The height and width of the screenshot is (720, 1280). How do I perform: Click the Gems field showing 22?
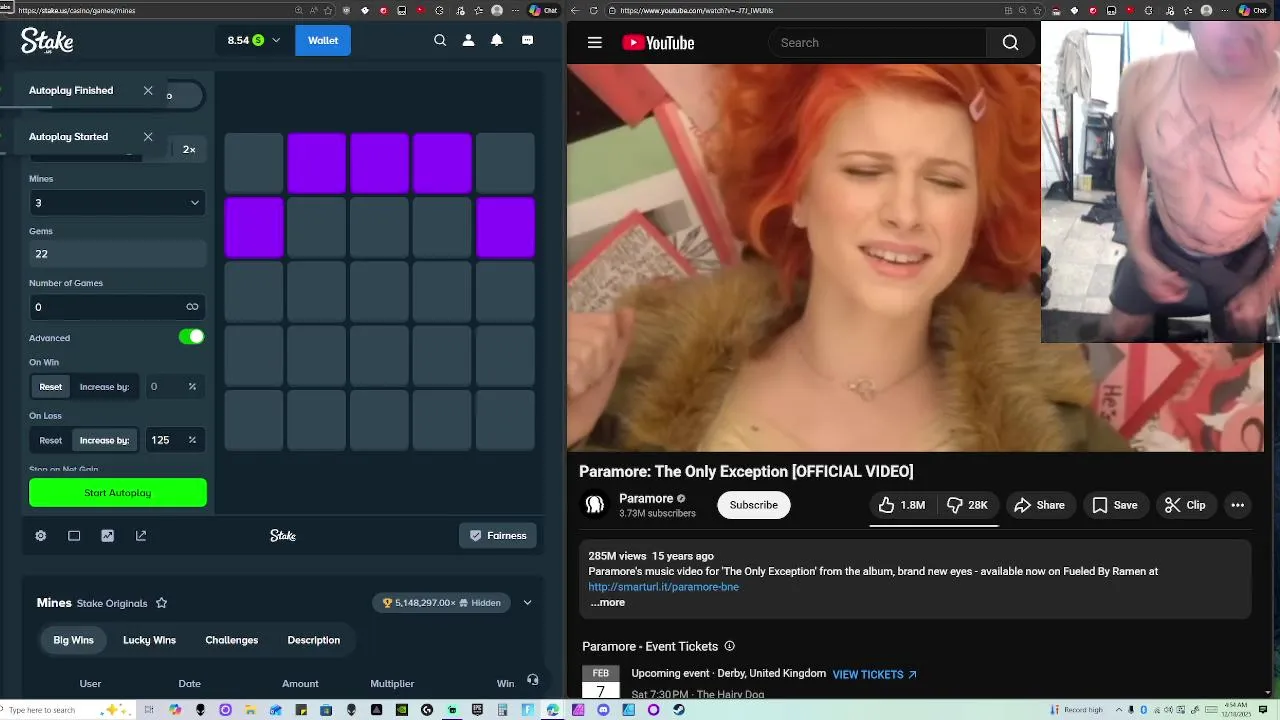pyautogui.click(x=117, y=254)
